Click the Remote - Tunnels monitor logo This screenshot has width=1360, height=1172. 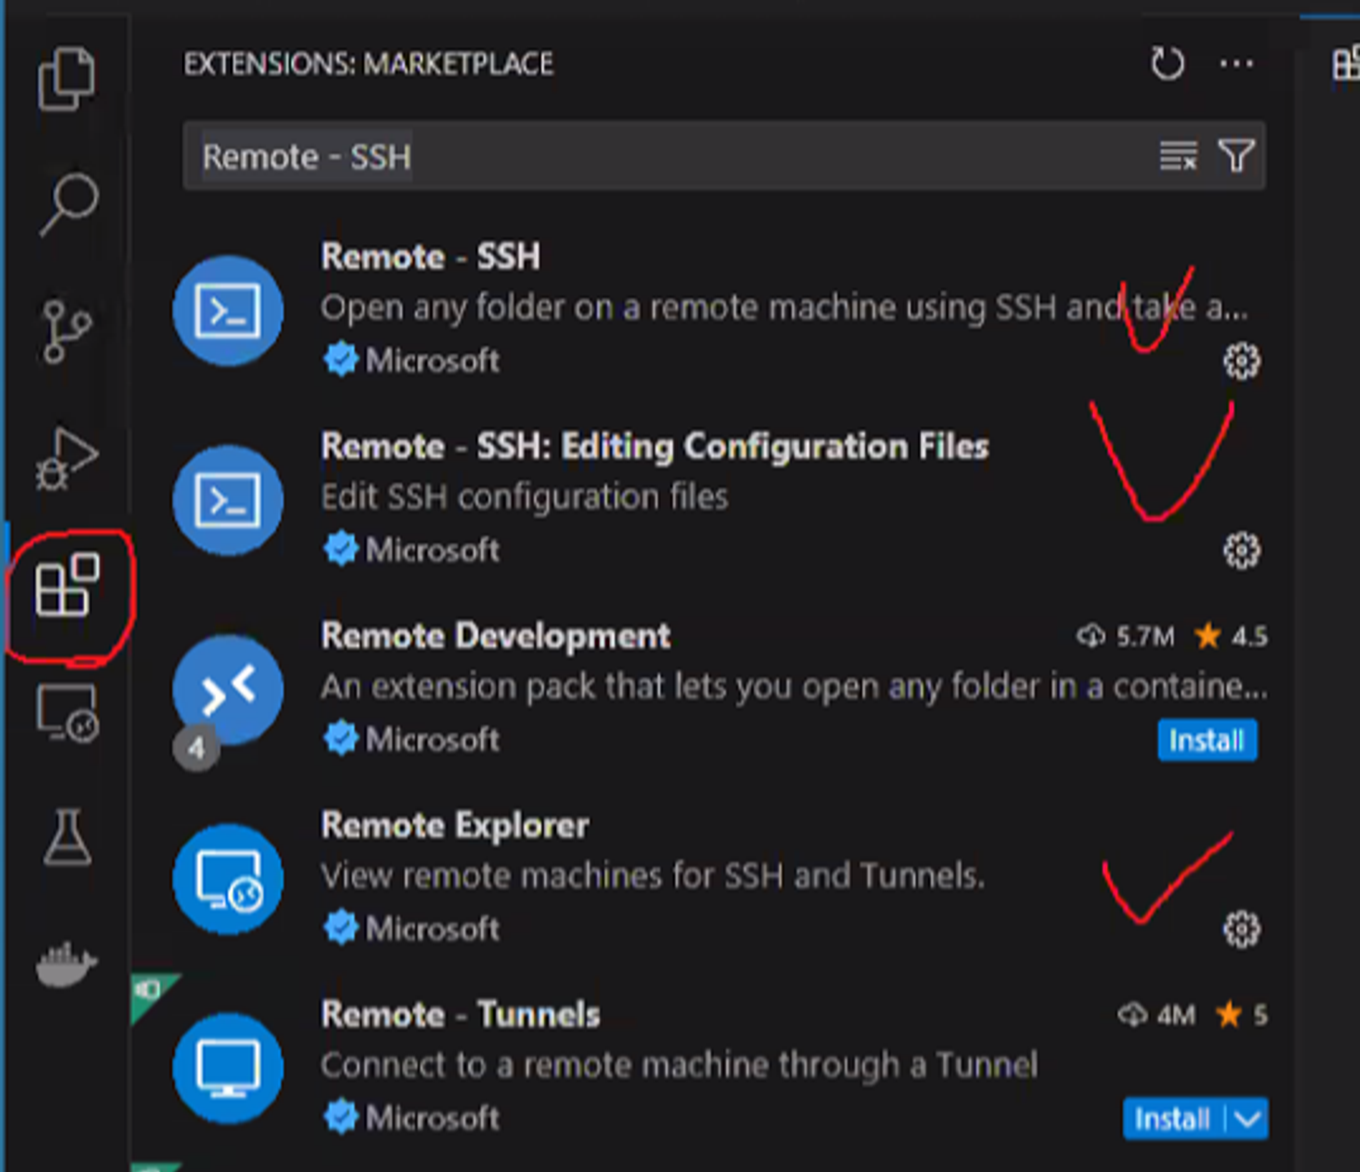click(x=228, y=1068)
